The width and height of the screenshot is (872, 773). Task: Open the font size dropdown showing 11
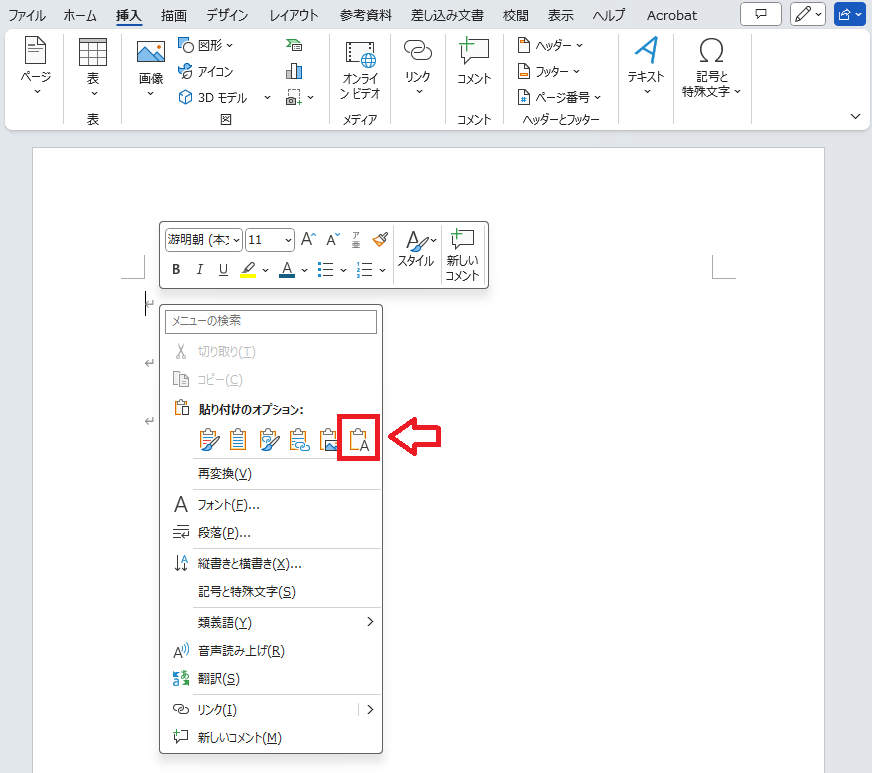(x=269, y=240)
